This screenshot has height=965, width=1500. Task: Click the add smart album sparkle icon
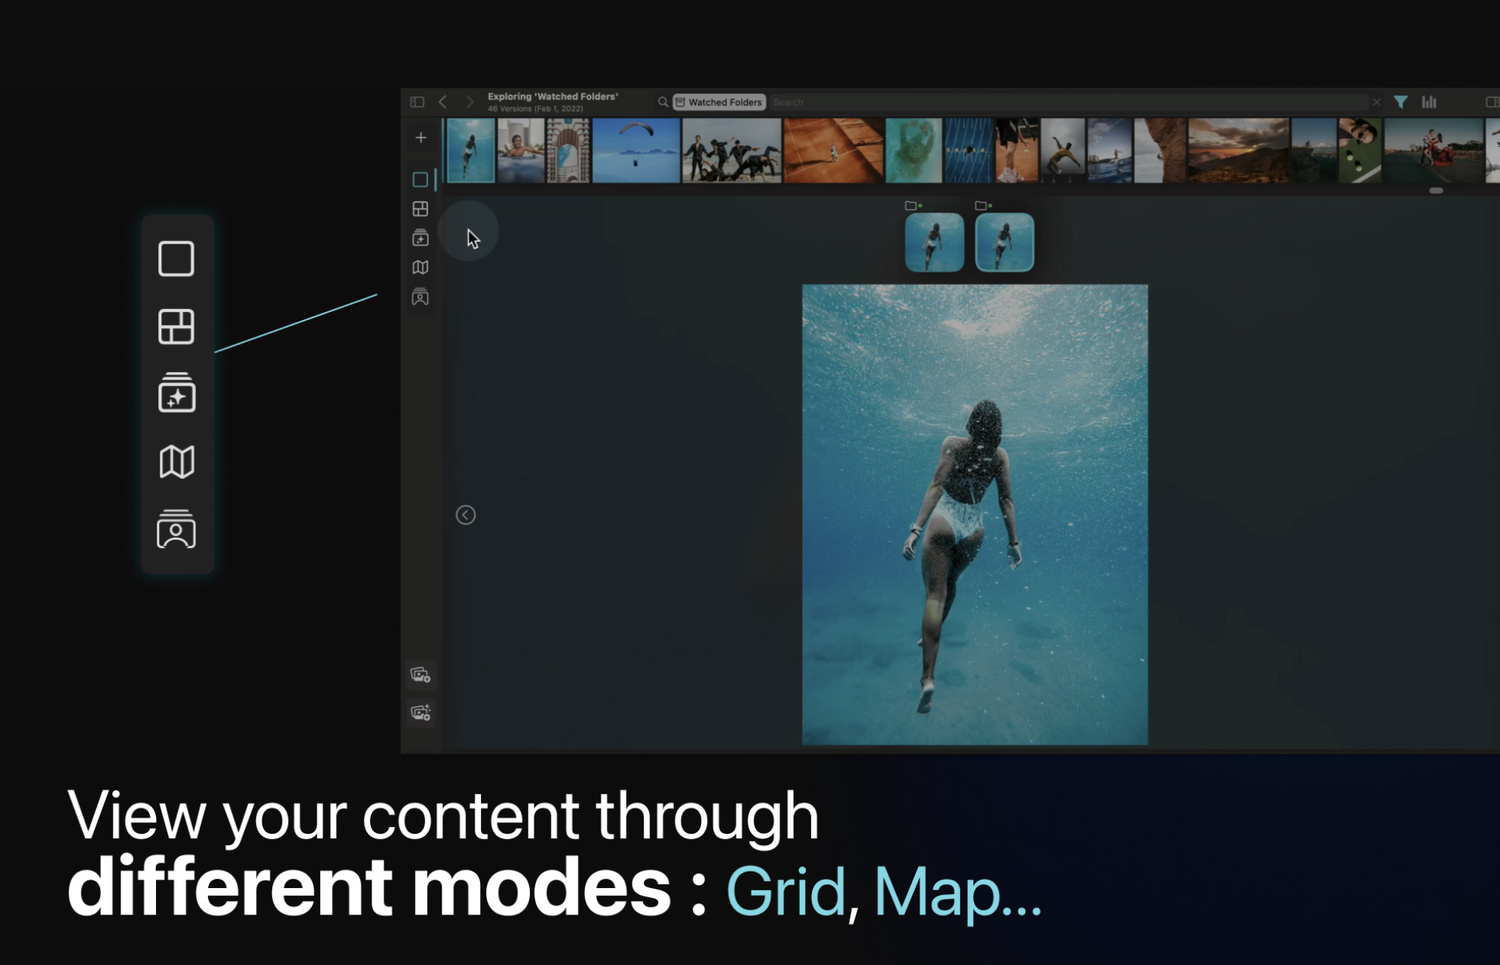421,713
